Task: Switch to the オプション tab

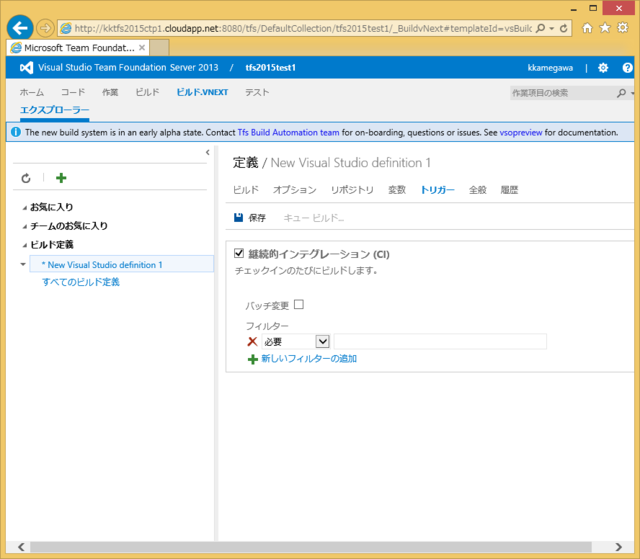Action: pos(294,190)
